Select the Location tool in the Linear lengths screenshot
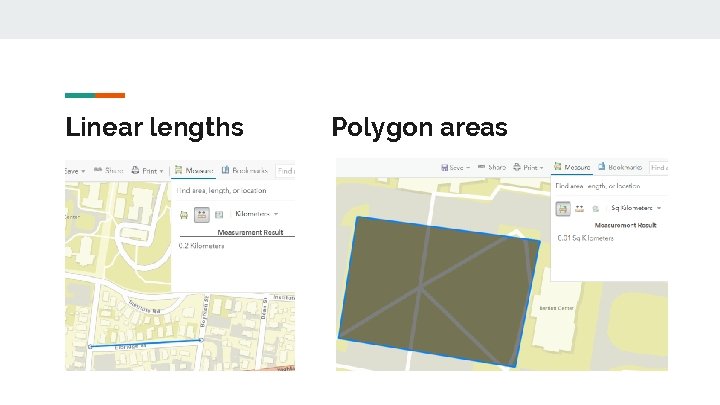This screenshot has height=405, width=720. pyautogui.click(x=219, y=214)
